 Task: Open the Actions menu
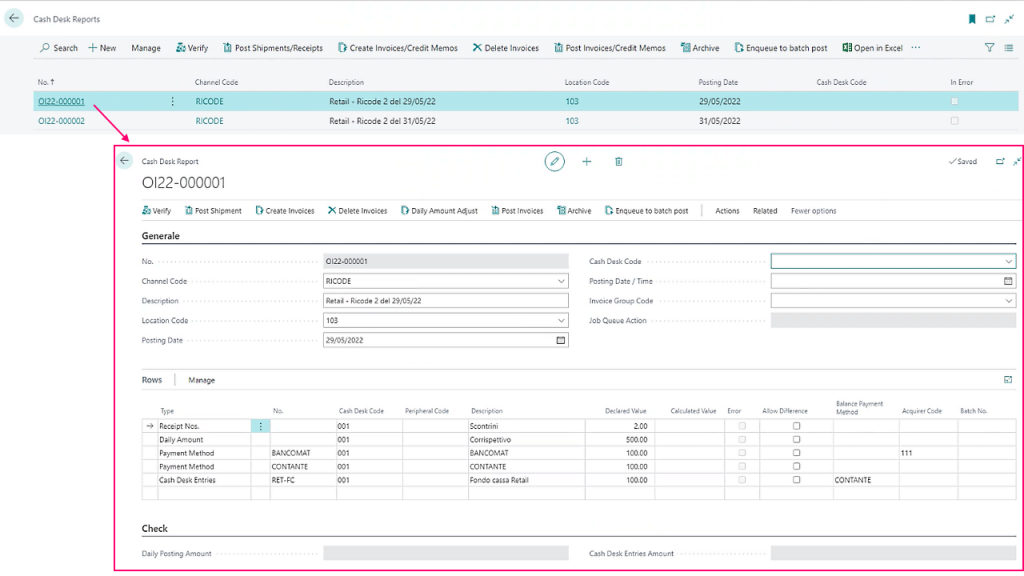click(727, 211)
